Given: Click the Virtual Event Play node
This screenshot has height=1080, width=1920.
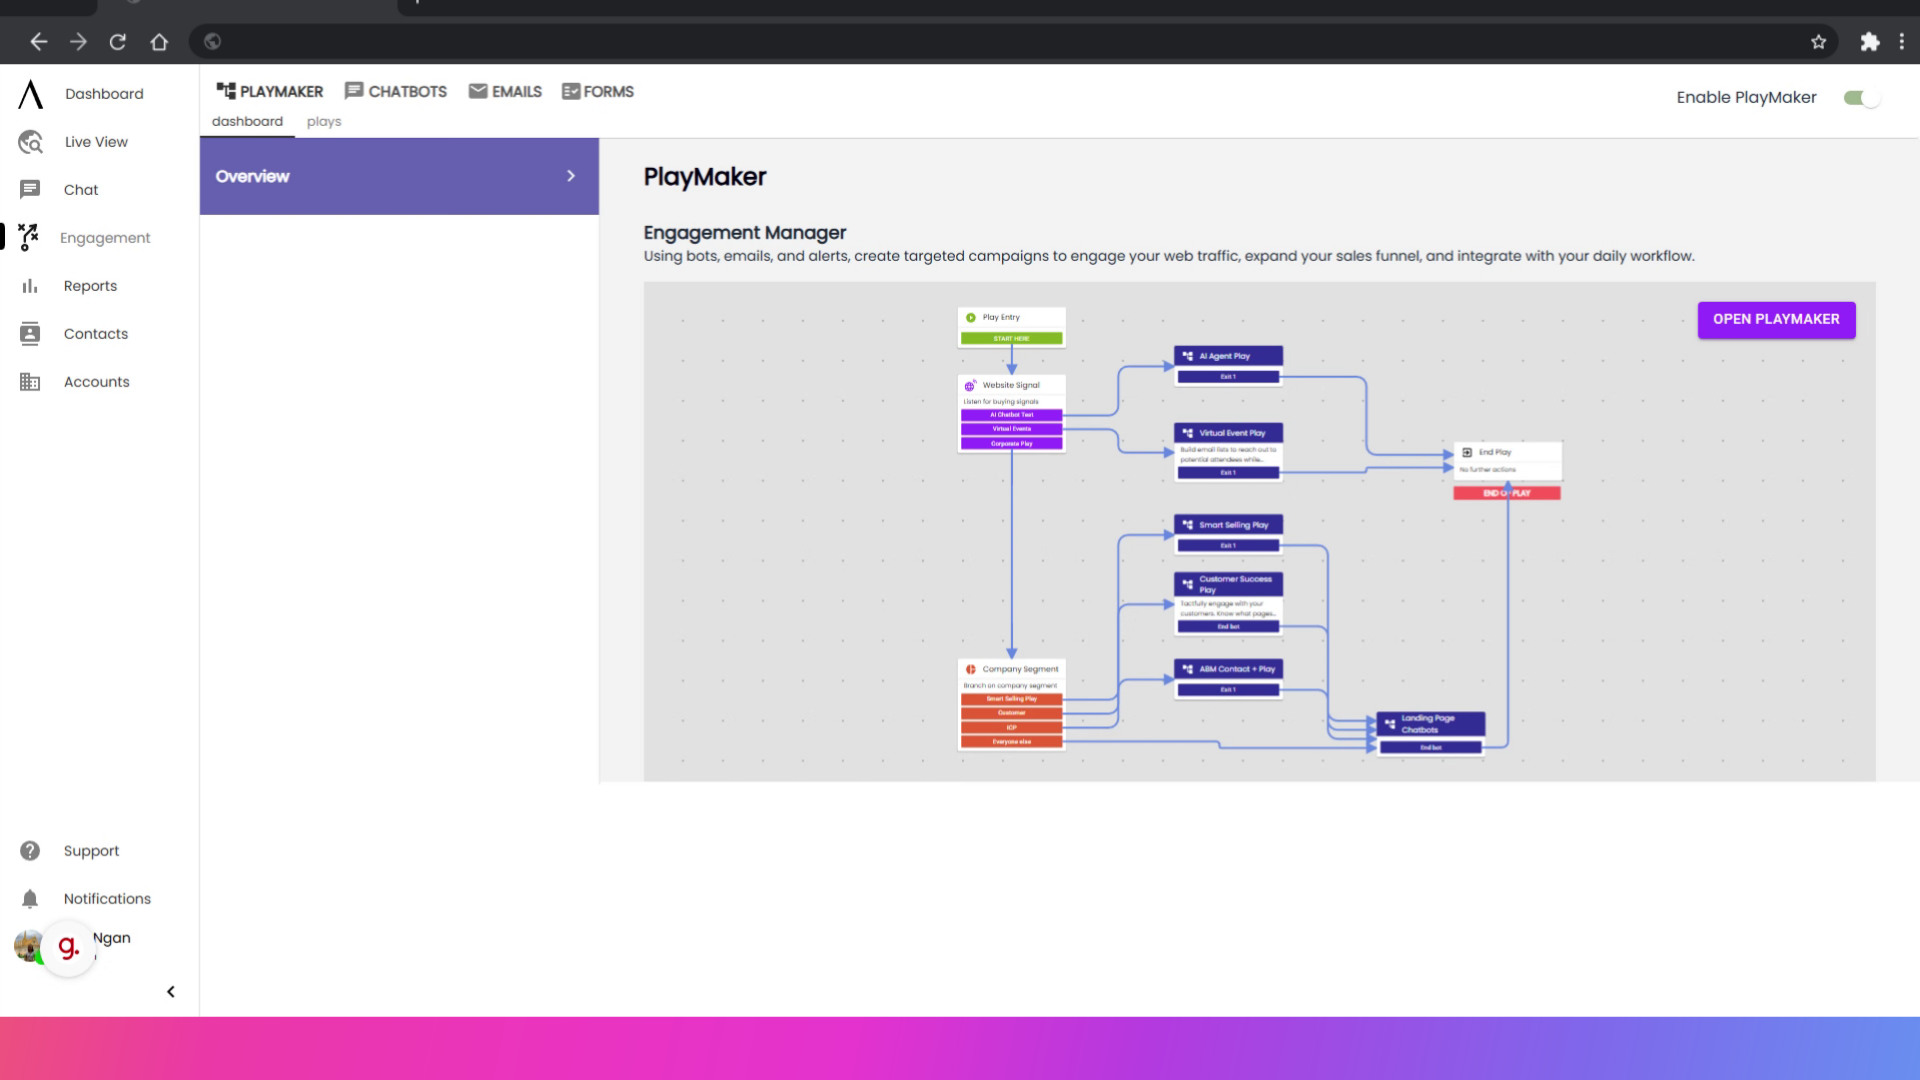Looking at the screenshot, I should pyautogui.click(x=1228, y=452).
